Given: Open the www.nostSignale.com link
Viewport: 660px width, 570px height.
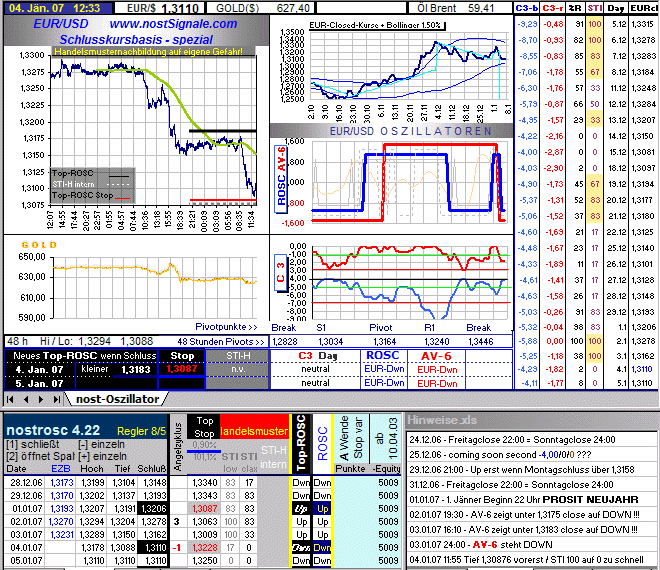Looking at the screenshot, I should coord(173,24).
